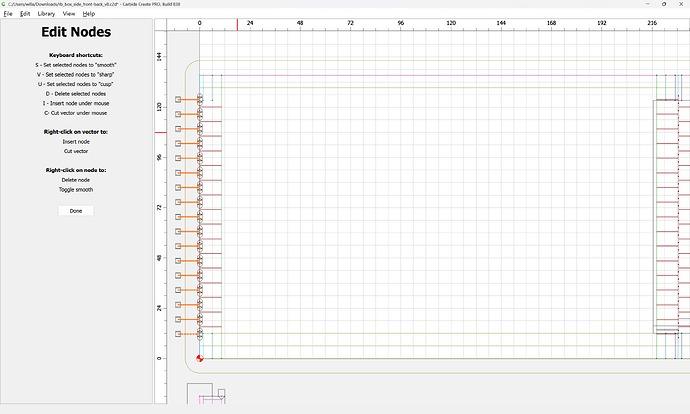The height and width of the screenshot is (414, 690).
Task: Click the Carbide Create icon in title bar
Action: [6, 4]
